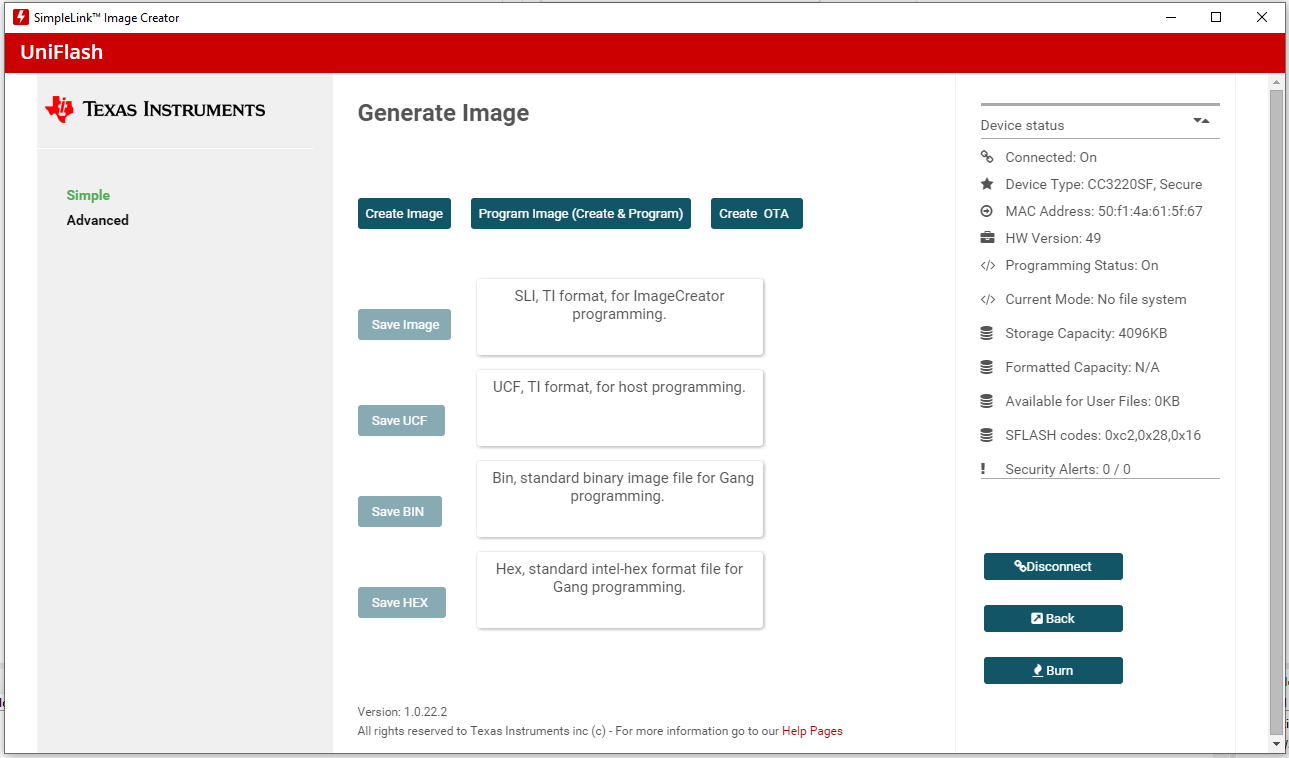Click the text 'Device Type: CC3220SF, Secure'
Viewport: 1289px width, 758px height.
tap(1104, 184)
